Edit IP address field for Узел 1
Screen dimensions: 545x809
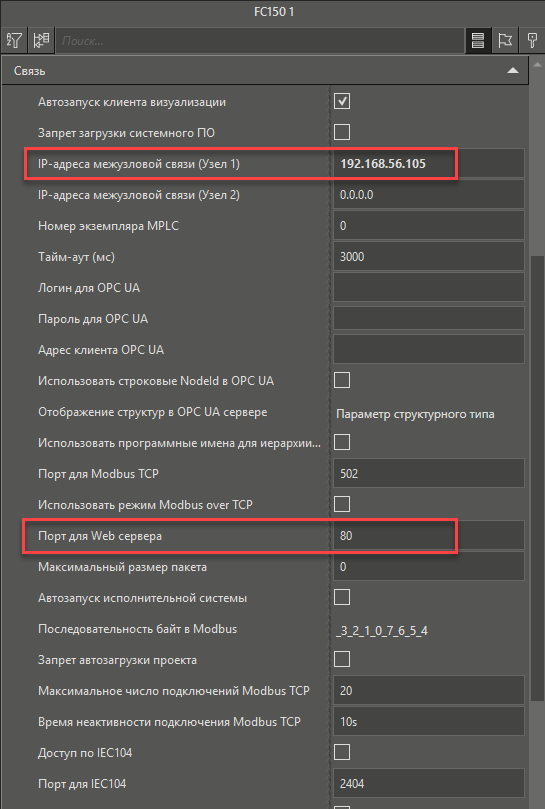pyautogui.click(x=428, y=164)
